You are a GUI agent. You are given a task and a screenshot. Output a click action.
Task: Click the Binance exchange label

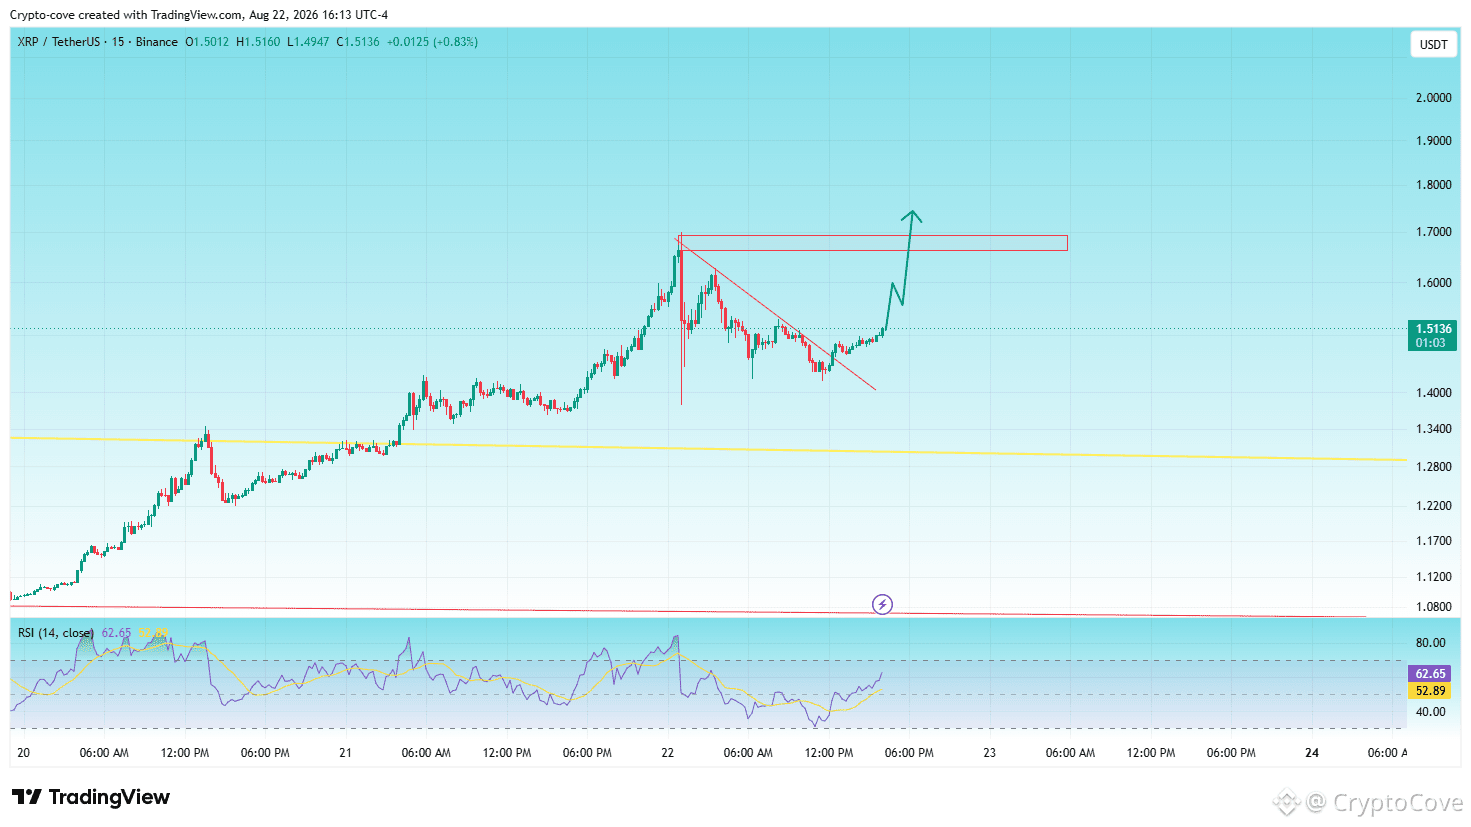click(157, 42)
